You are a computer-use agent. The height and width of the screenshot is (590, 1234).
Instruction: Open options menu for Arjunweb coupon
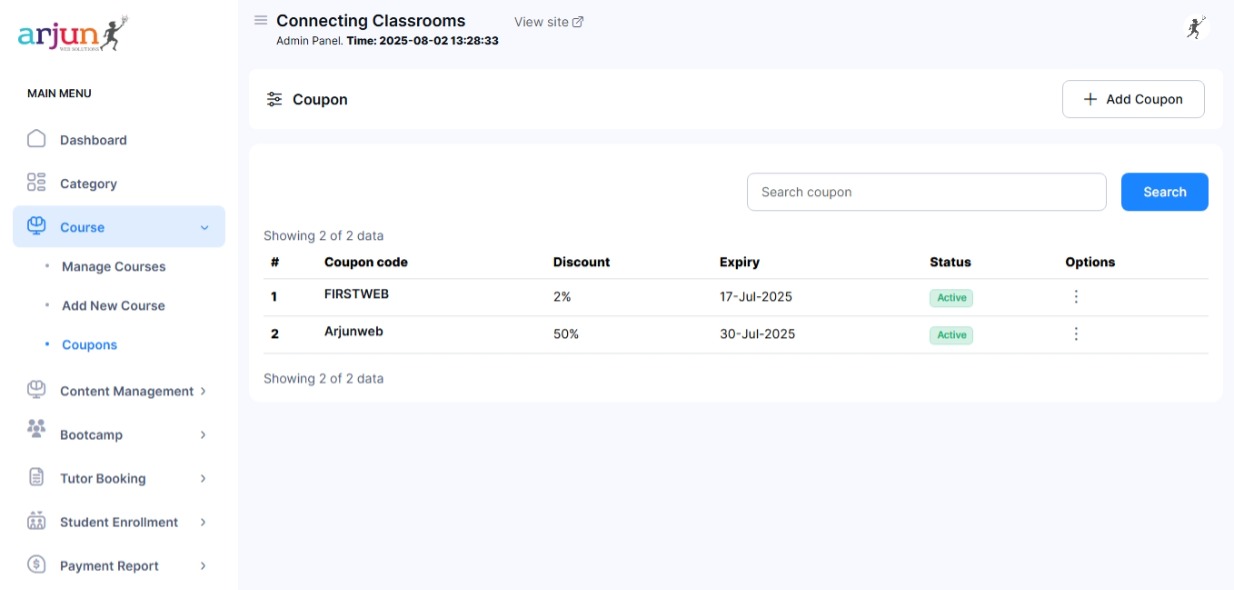[x=1076, y=334]
